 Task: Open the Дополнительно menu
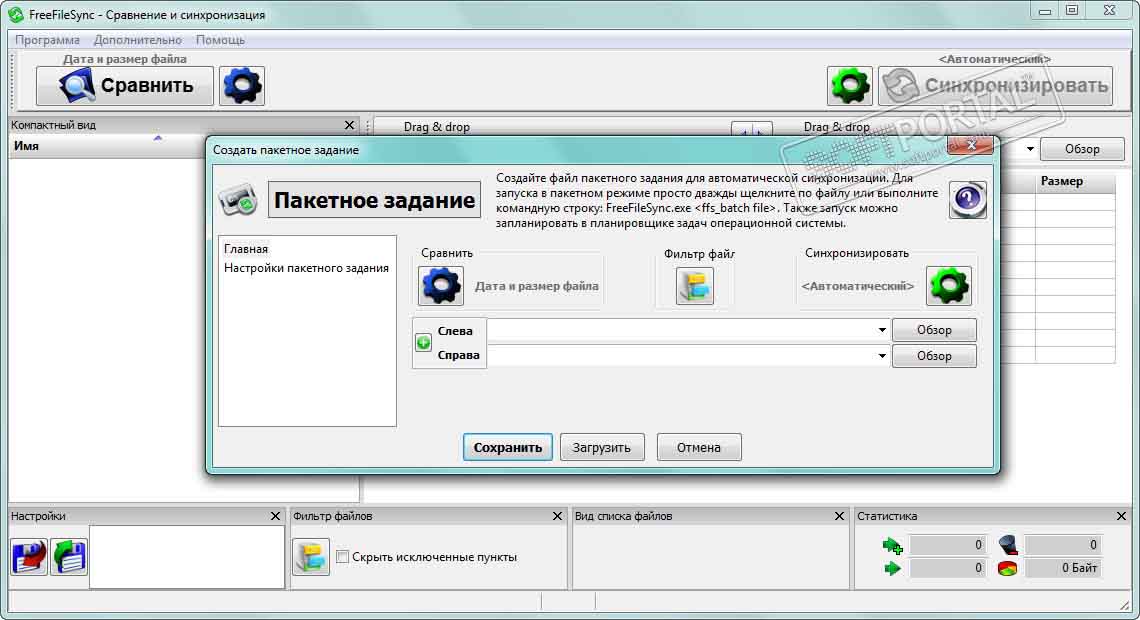(137, 40)
